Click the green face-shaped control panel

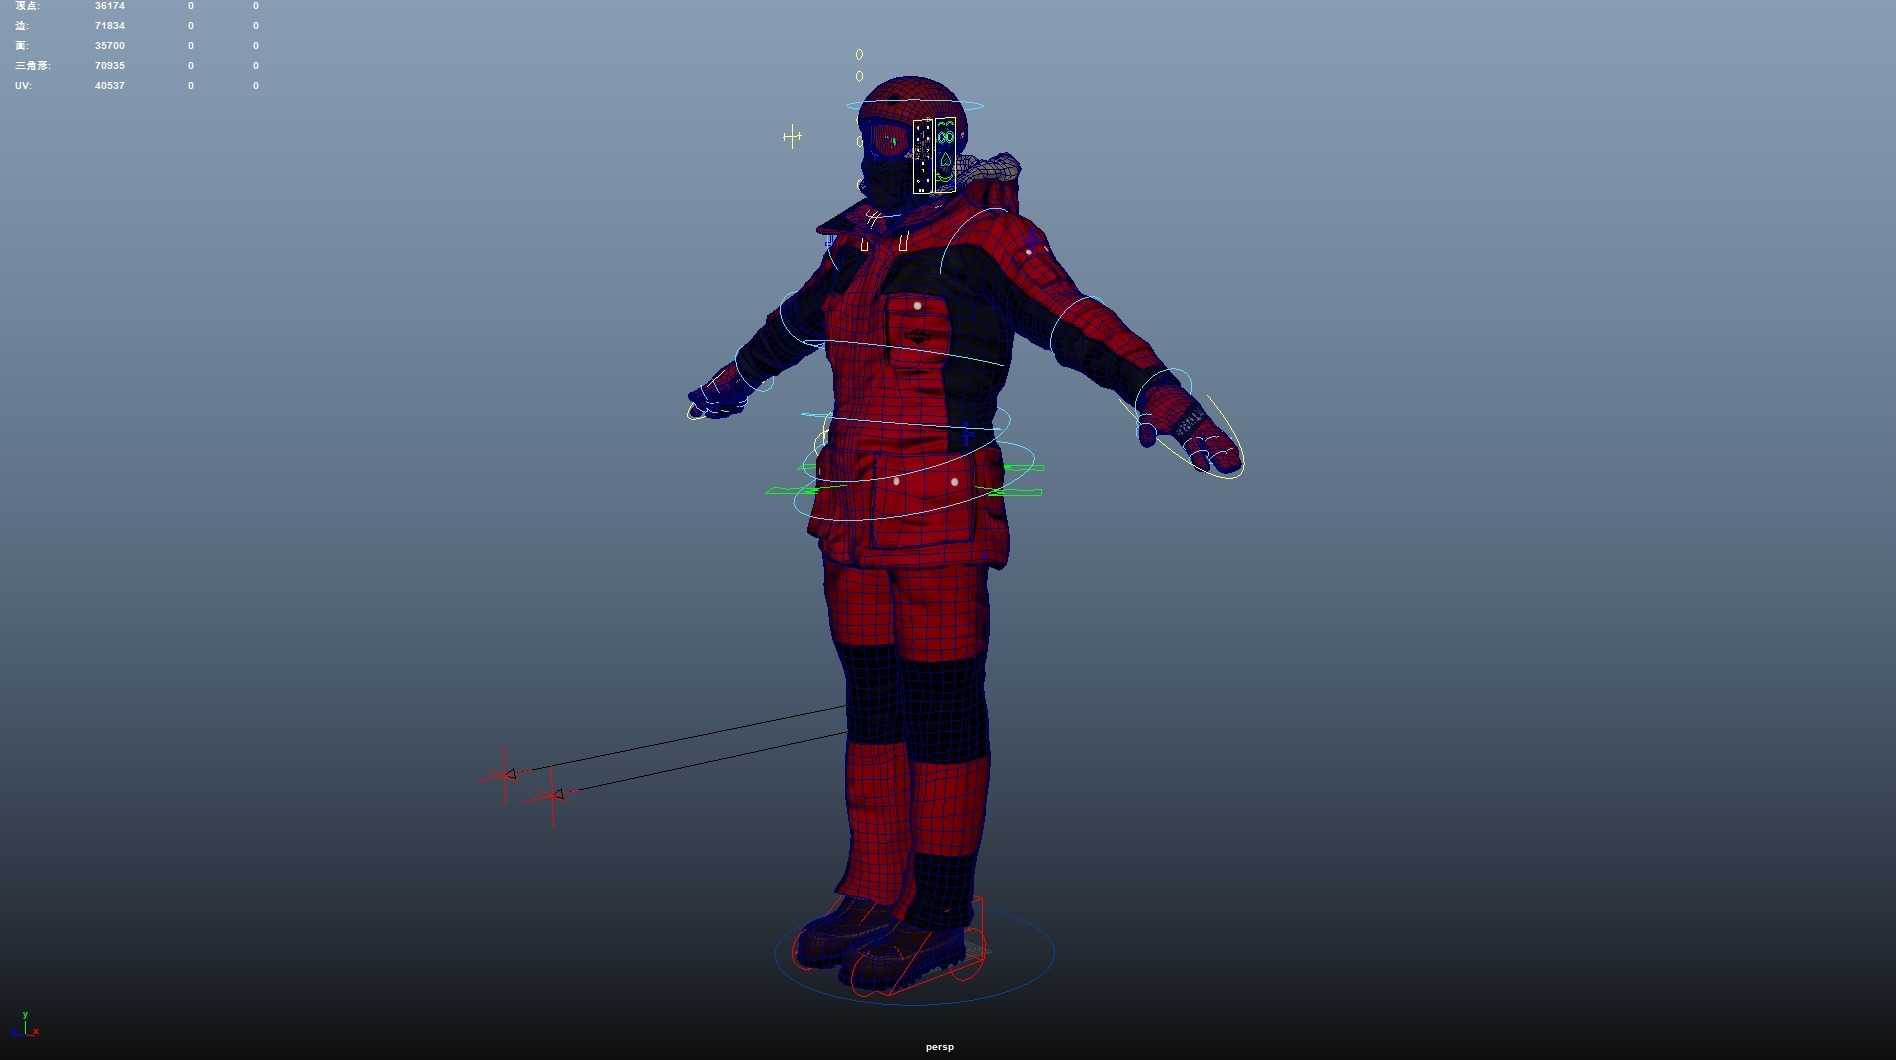point(945,155)
